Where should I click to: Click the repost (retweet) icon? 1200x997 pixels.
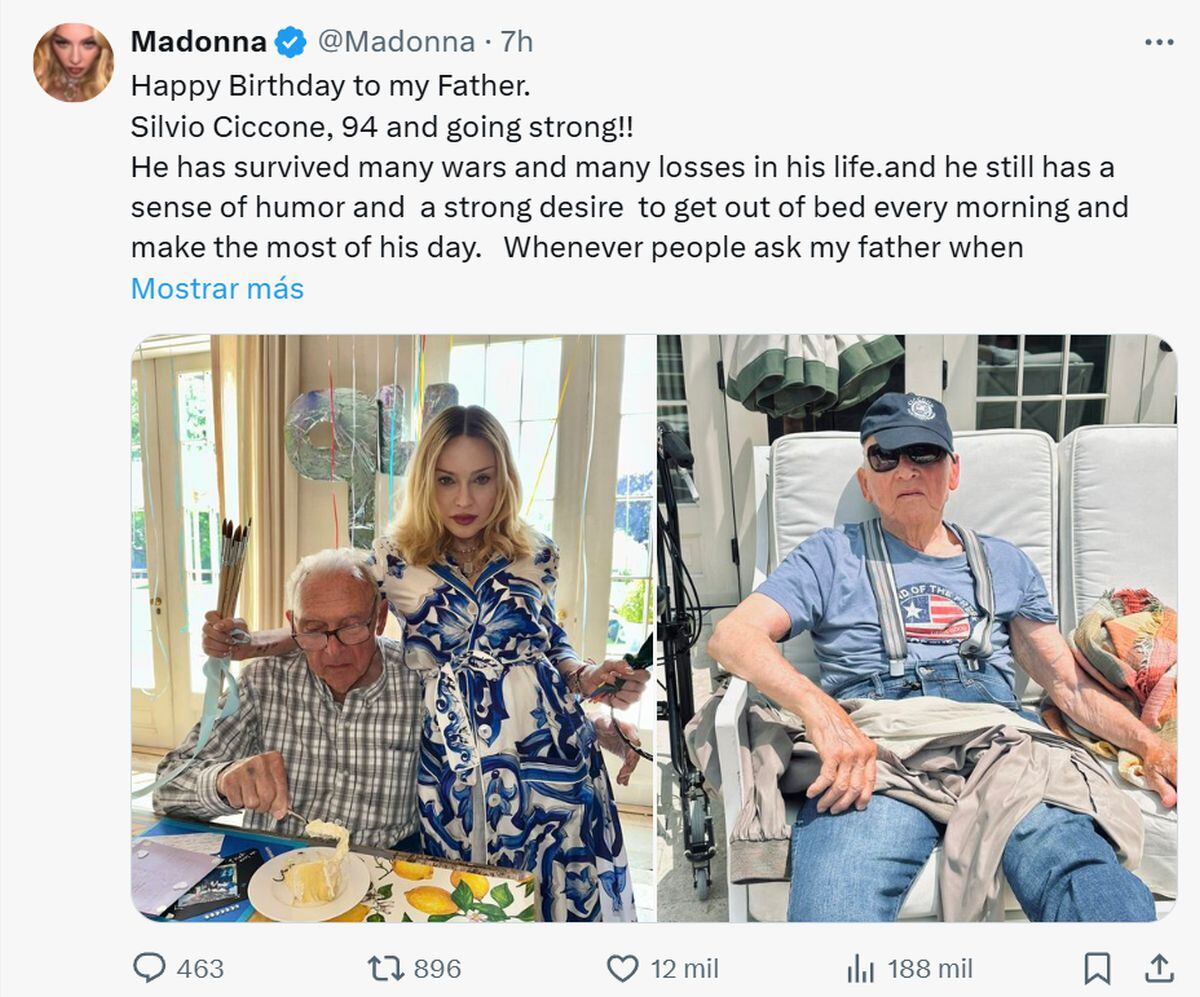pyautogui.click(x=388, y=968)
